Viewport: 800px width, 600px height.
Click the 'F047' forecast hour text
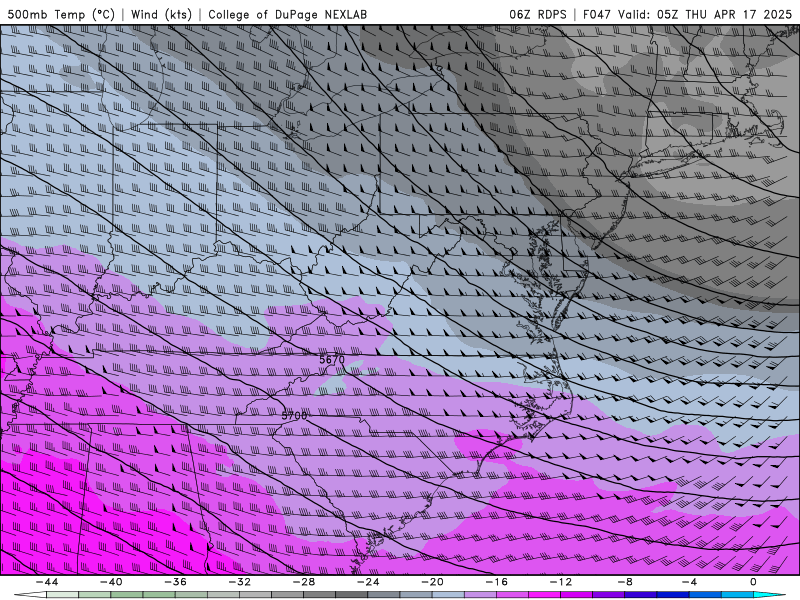pyautogui.click(x=597, y=14)
